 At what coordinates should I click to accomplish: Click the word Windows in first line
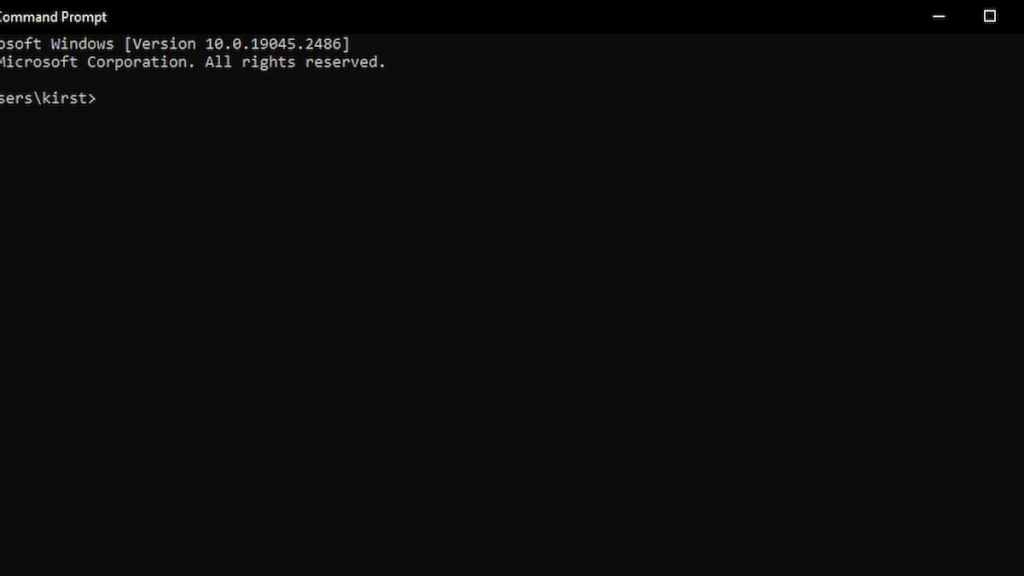pyautogui.click(x=82, y=44)
